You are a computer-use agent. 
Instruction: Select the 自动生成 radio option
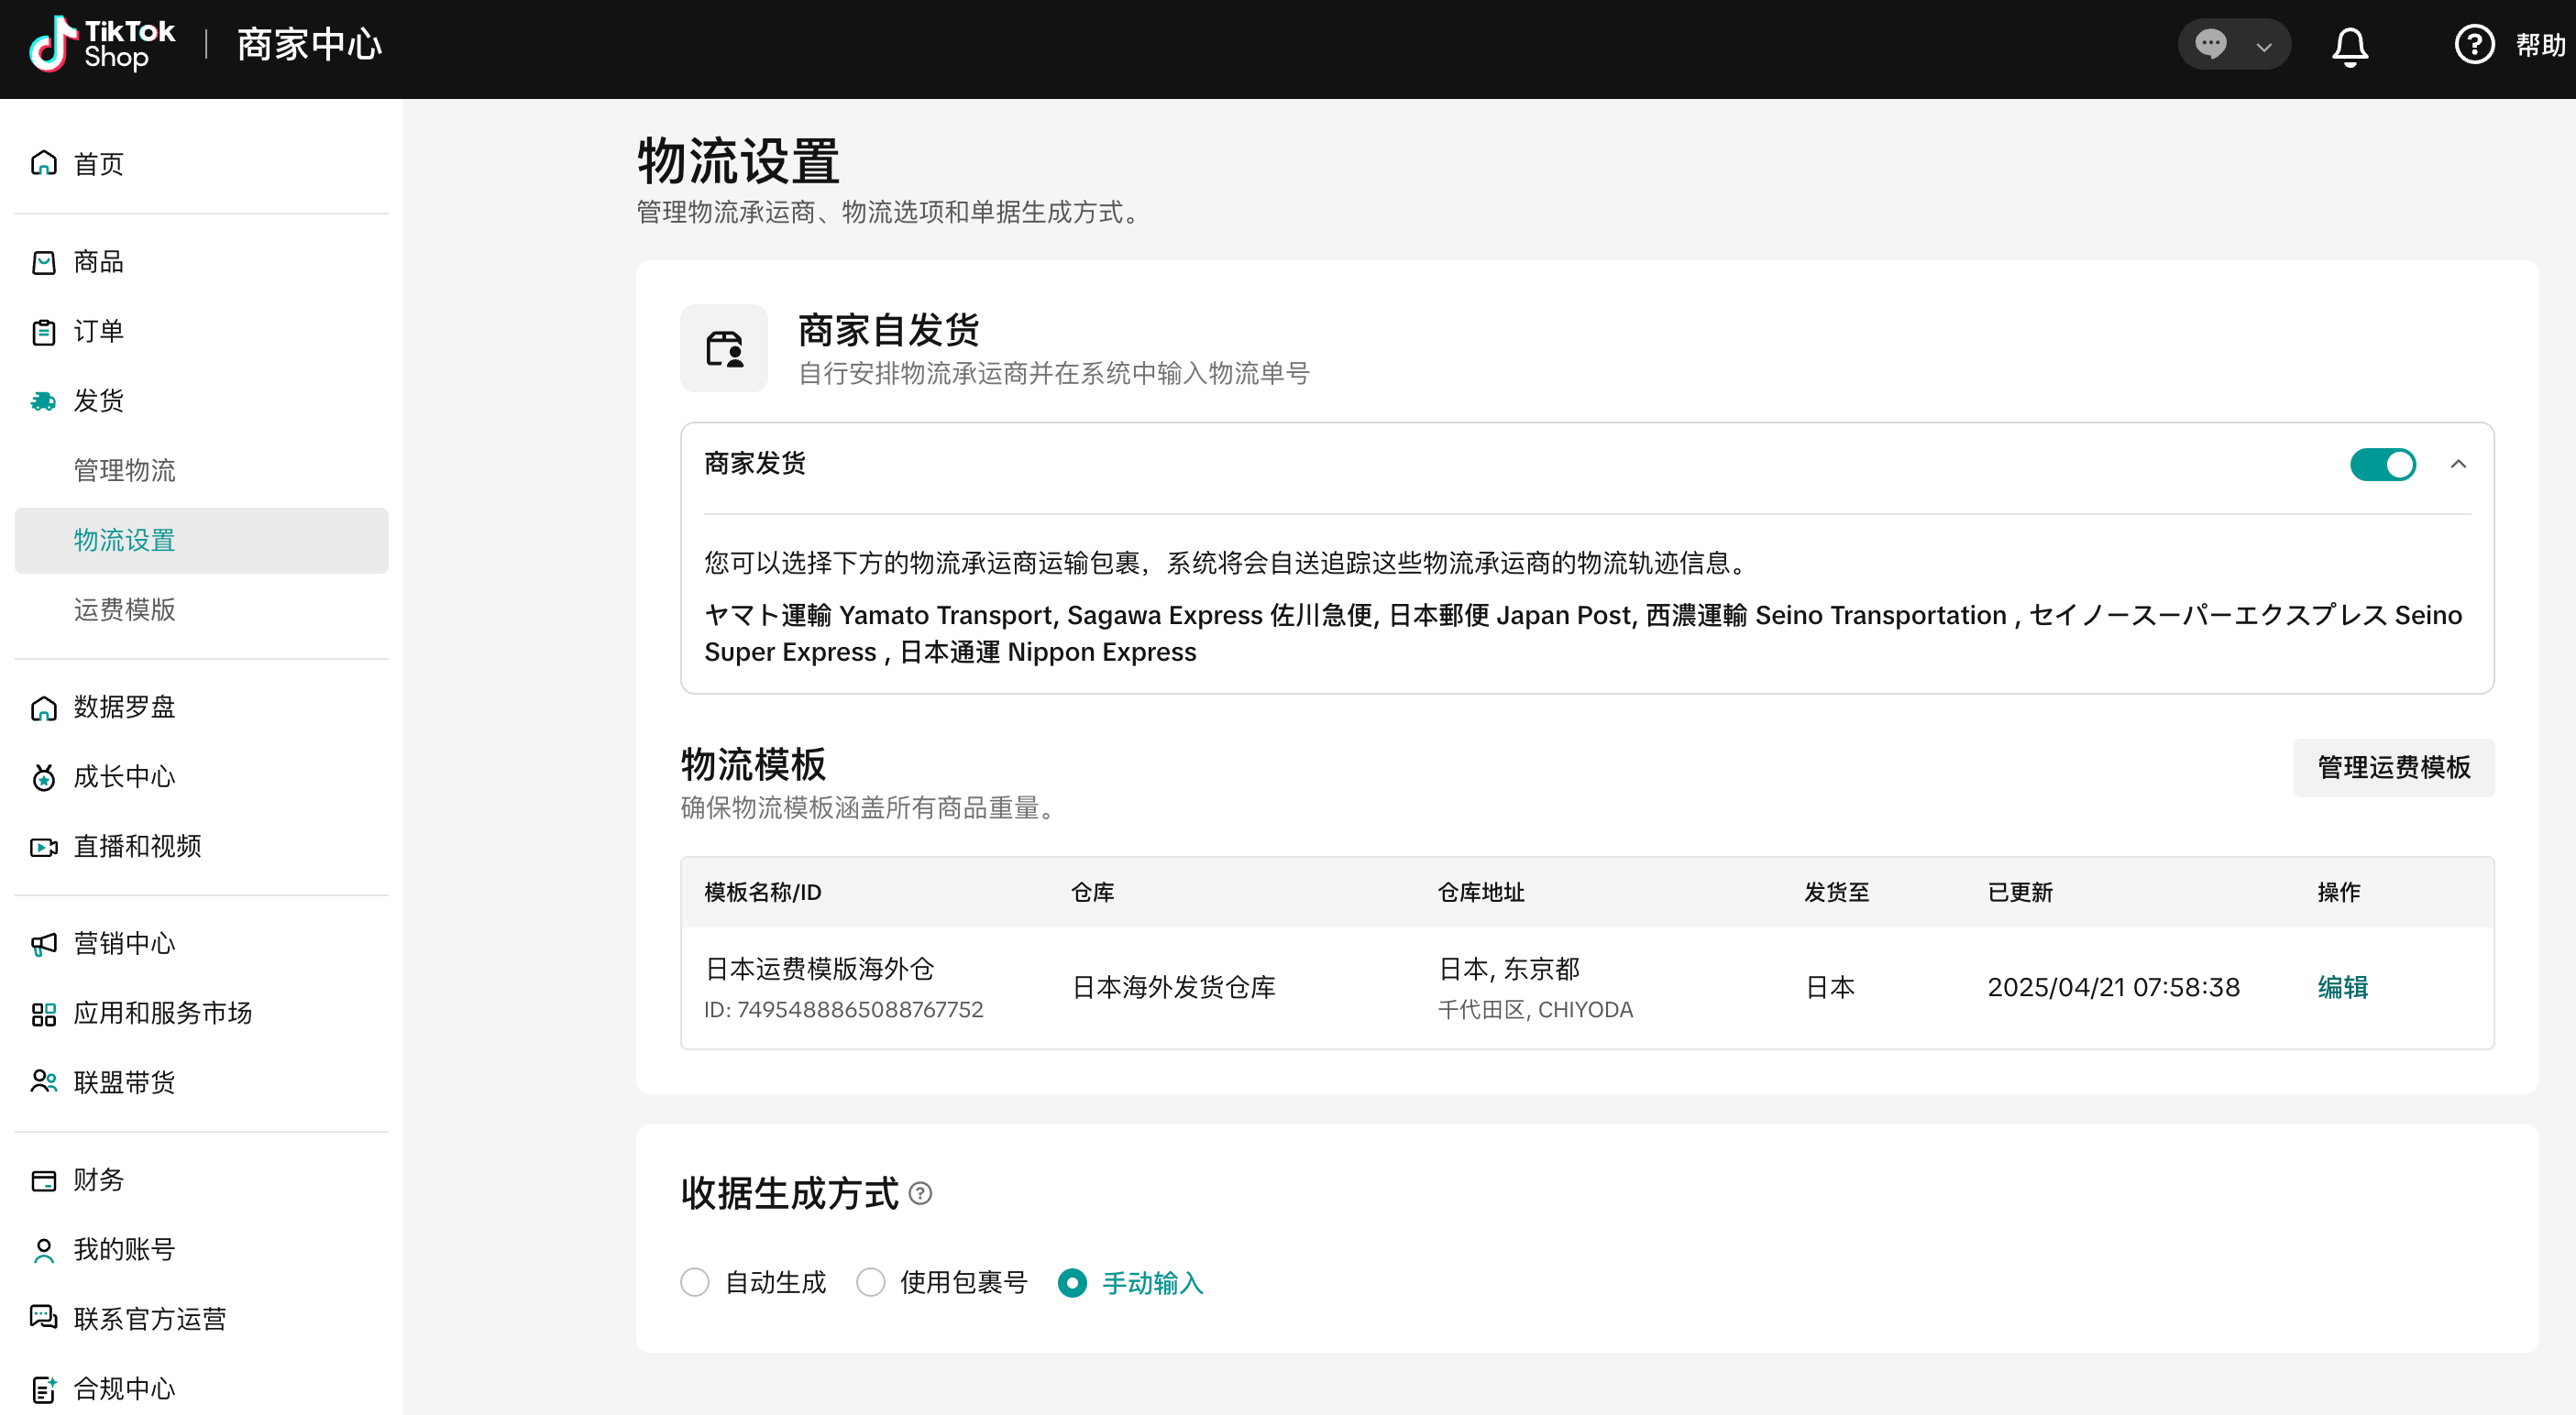pyautogui.click(x=695, y=1283)
